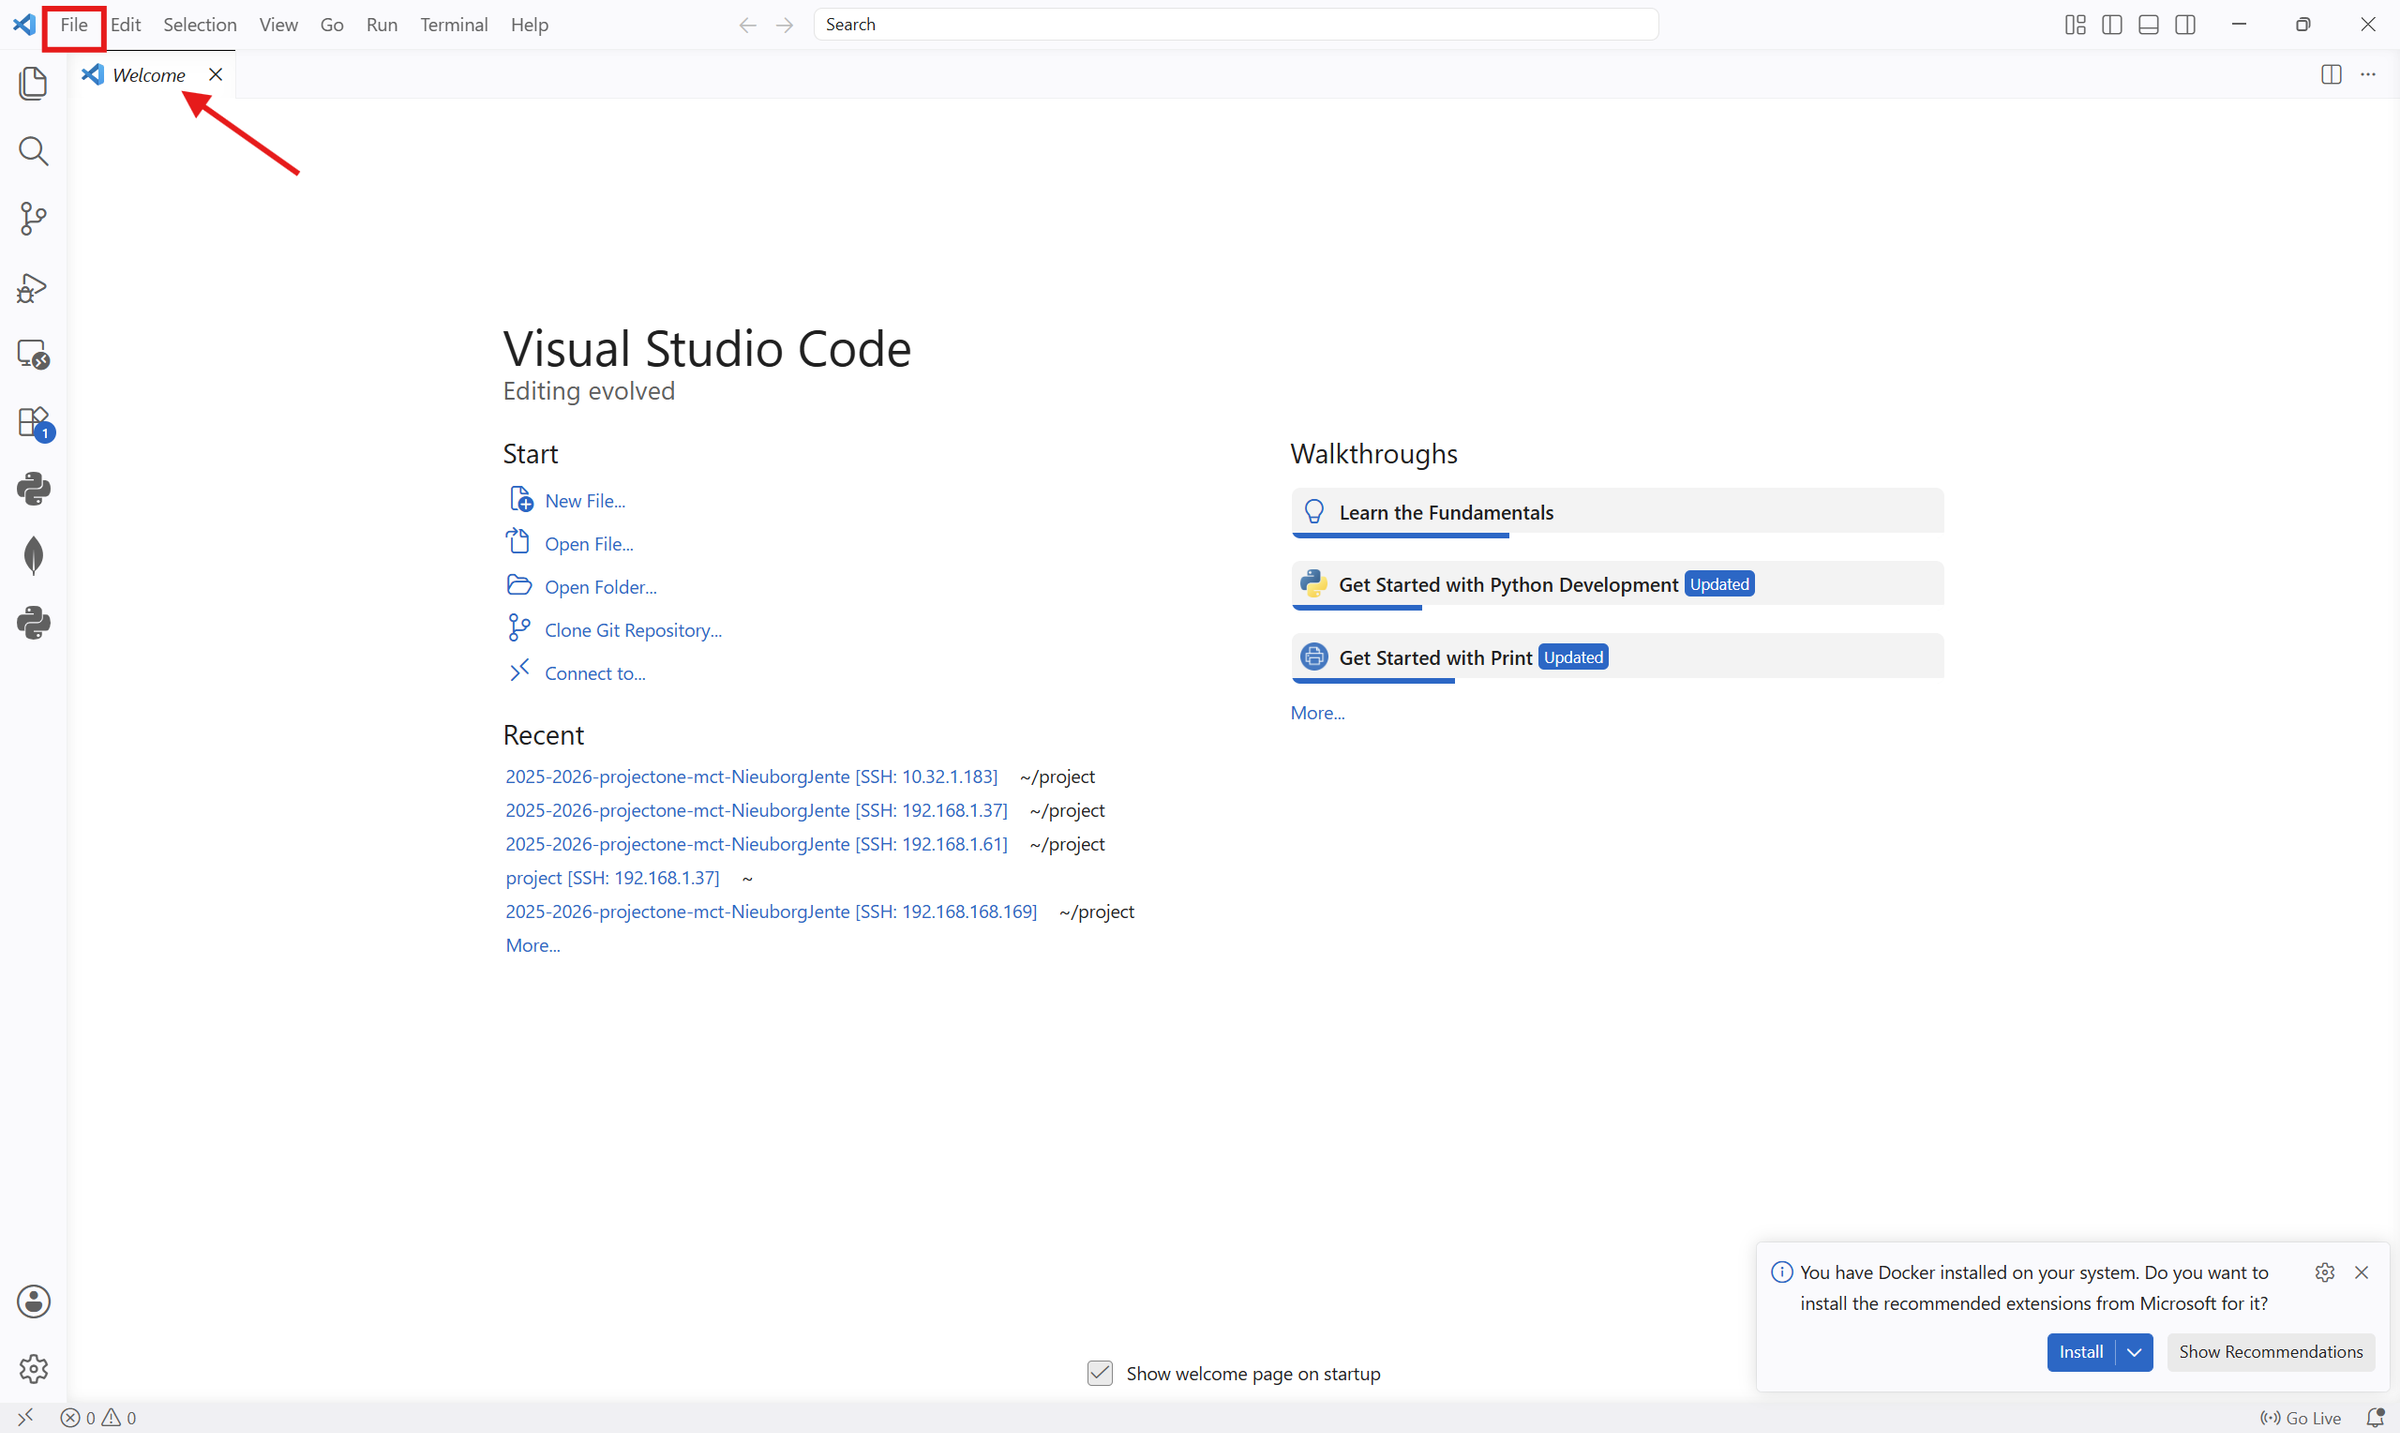Expand Install button dropdown arrow
This screenshot has width=2400, height=1433.
click(x=2134, y=1352)
